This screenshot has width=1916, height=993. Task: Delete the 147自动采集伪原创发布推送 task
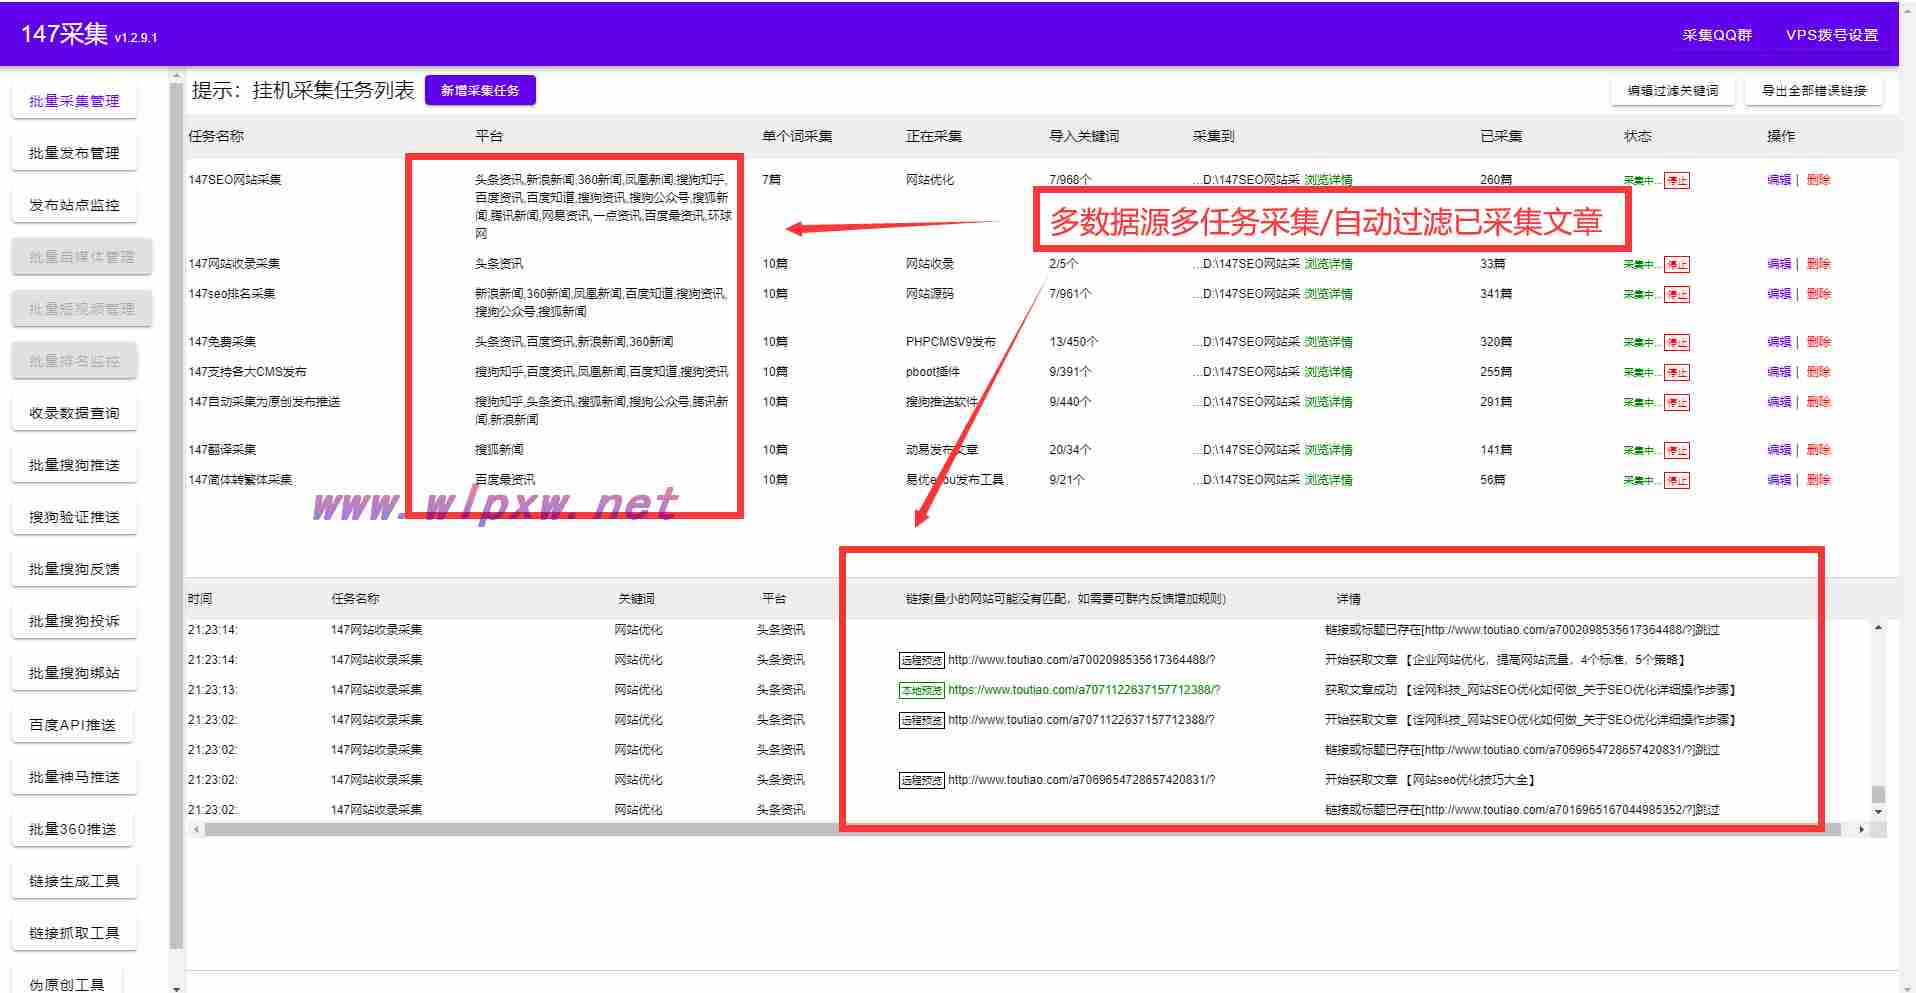pyautogui.click(x=1818, y=402)
